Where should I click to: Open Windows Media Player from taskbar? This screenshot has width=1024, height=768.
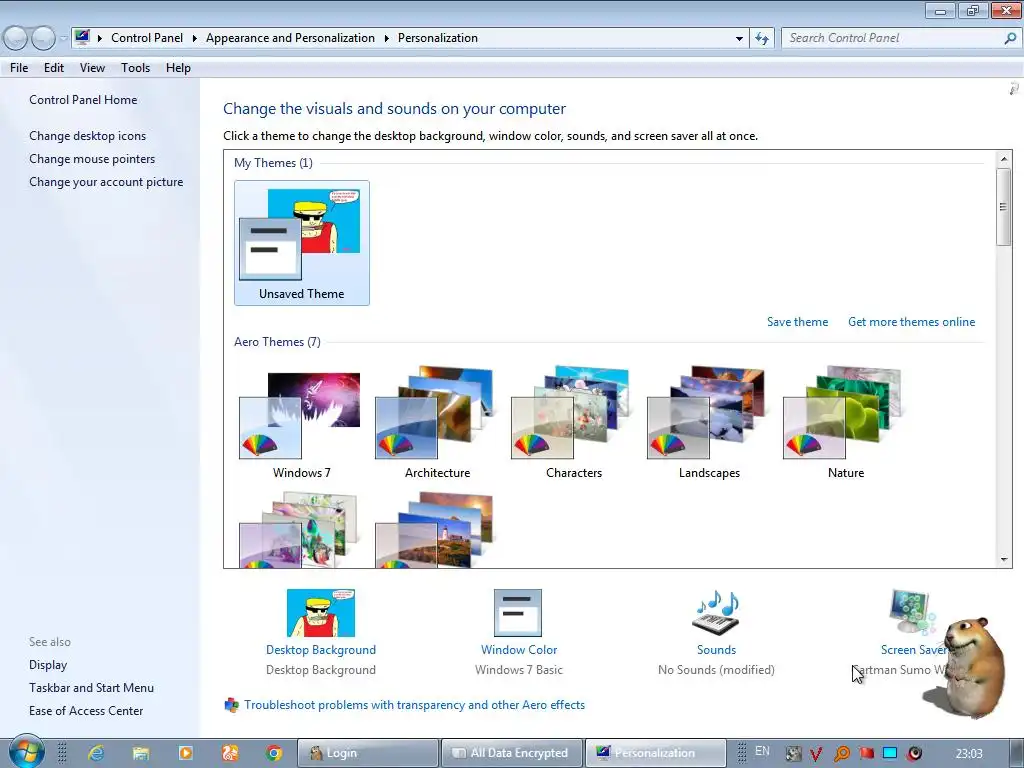tap(185, 753)
